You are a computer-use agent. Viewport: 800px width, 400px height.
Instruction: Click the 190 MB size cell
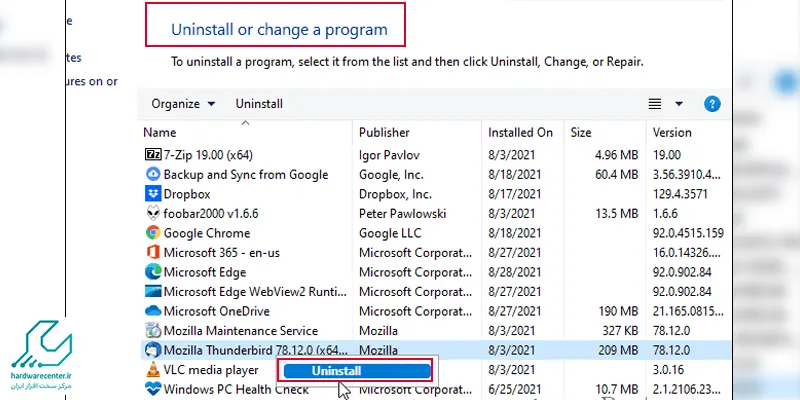tap(620, 311)
